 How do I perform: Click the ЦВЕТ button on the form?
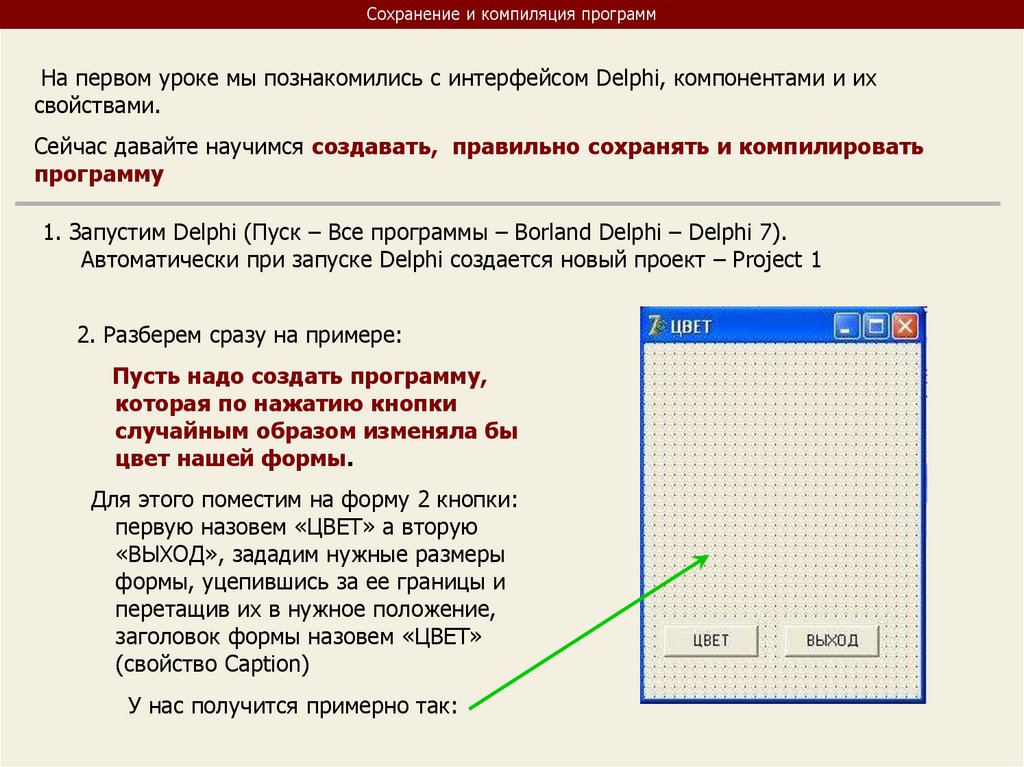pyautogui.click(x=711, y=640)
